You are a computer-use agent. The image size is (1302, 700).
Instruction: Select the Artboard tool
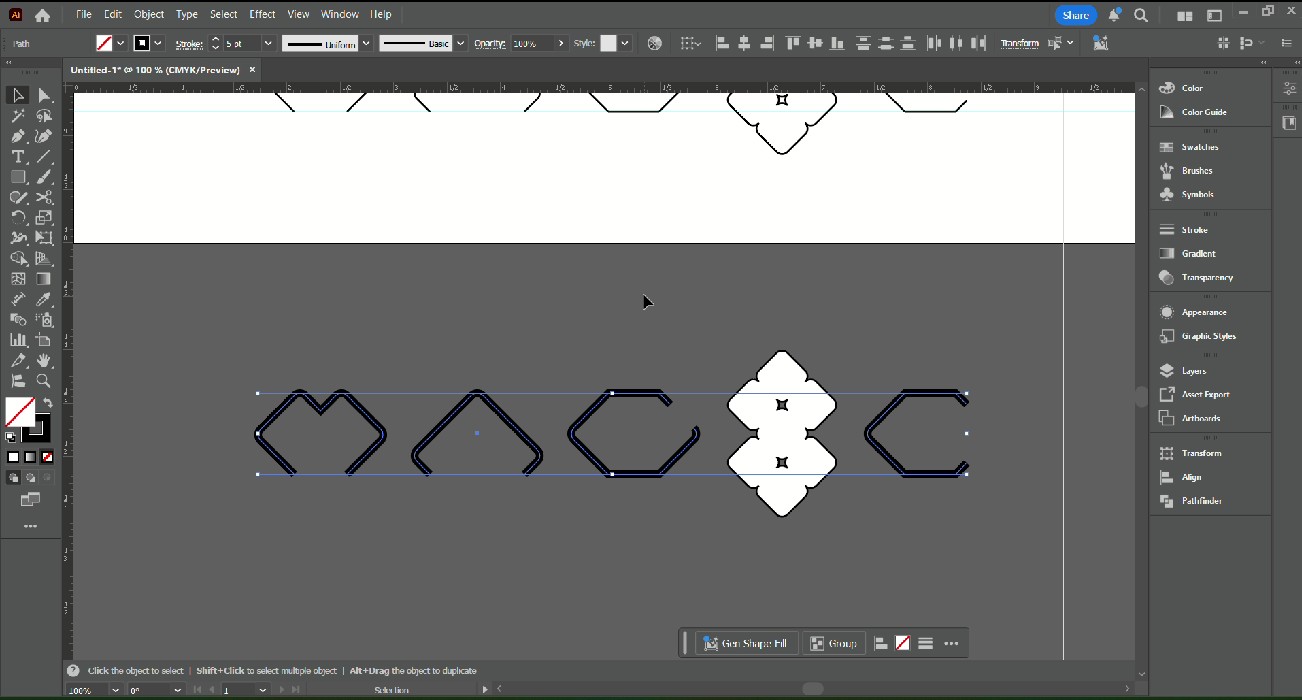click(x=44, y=340)
